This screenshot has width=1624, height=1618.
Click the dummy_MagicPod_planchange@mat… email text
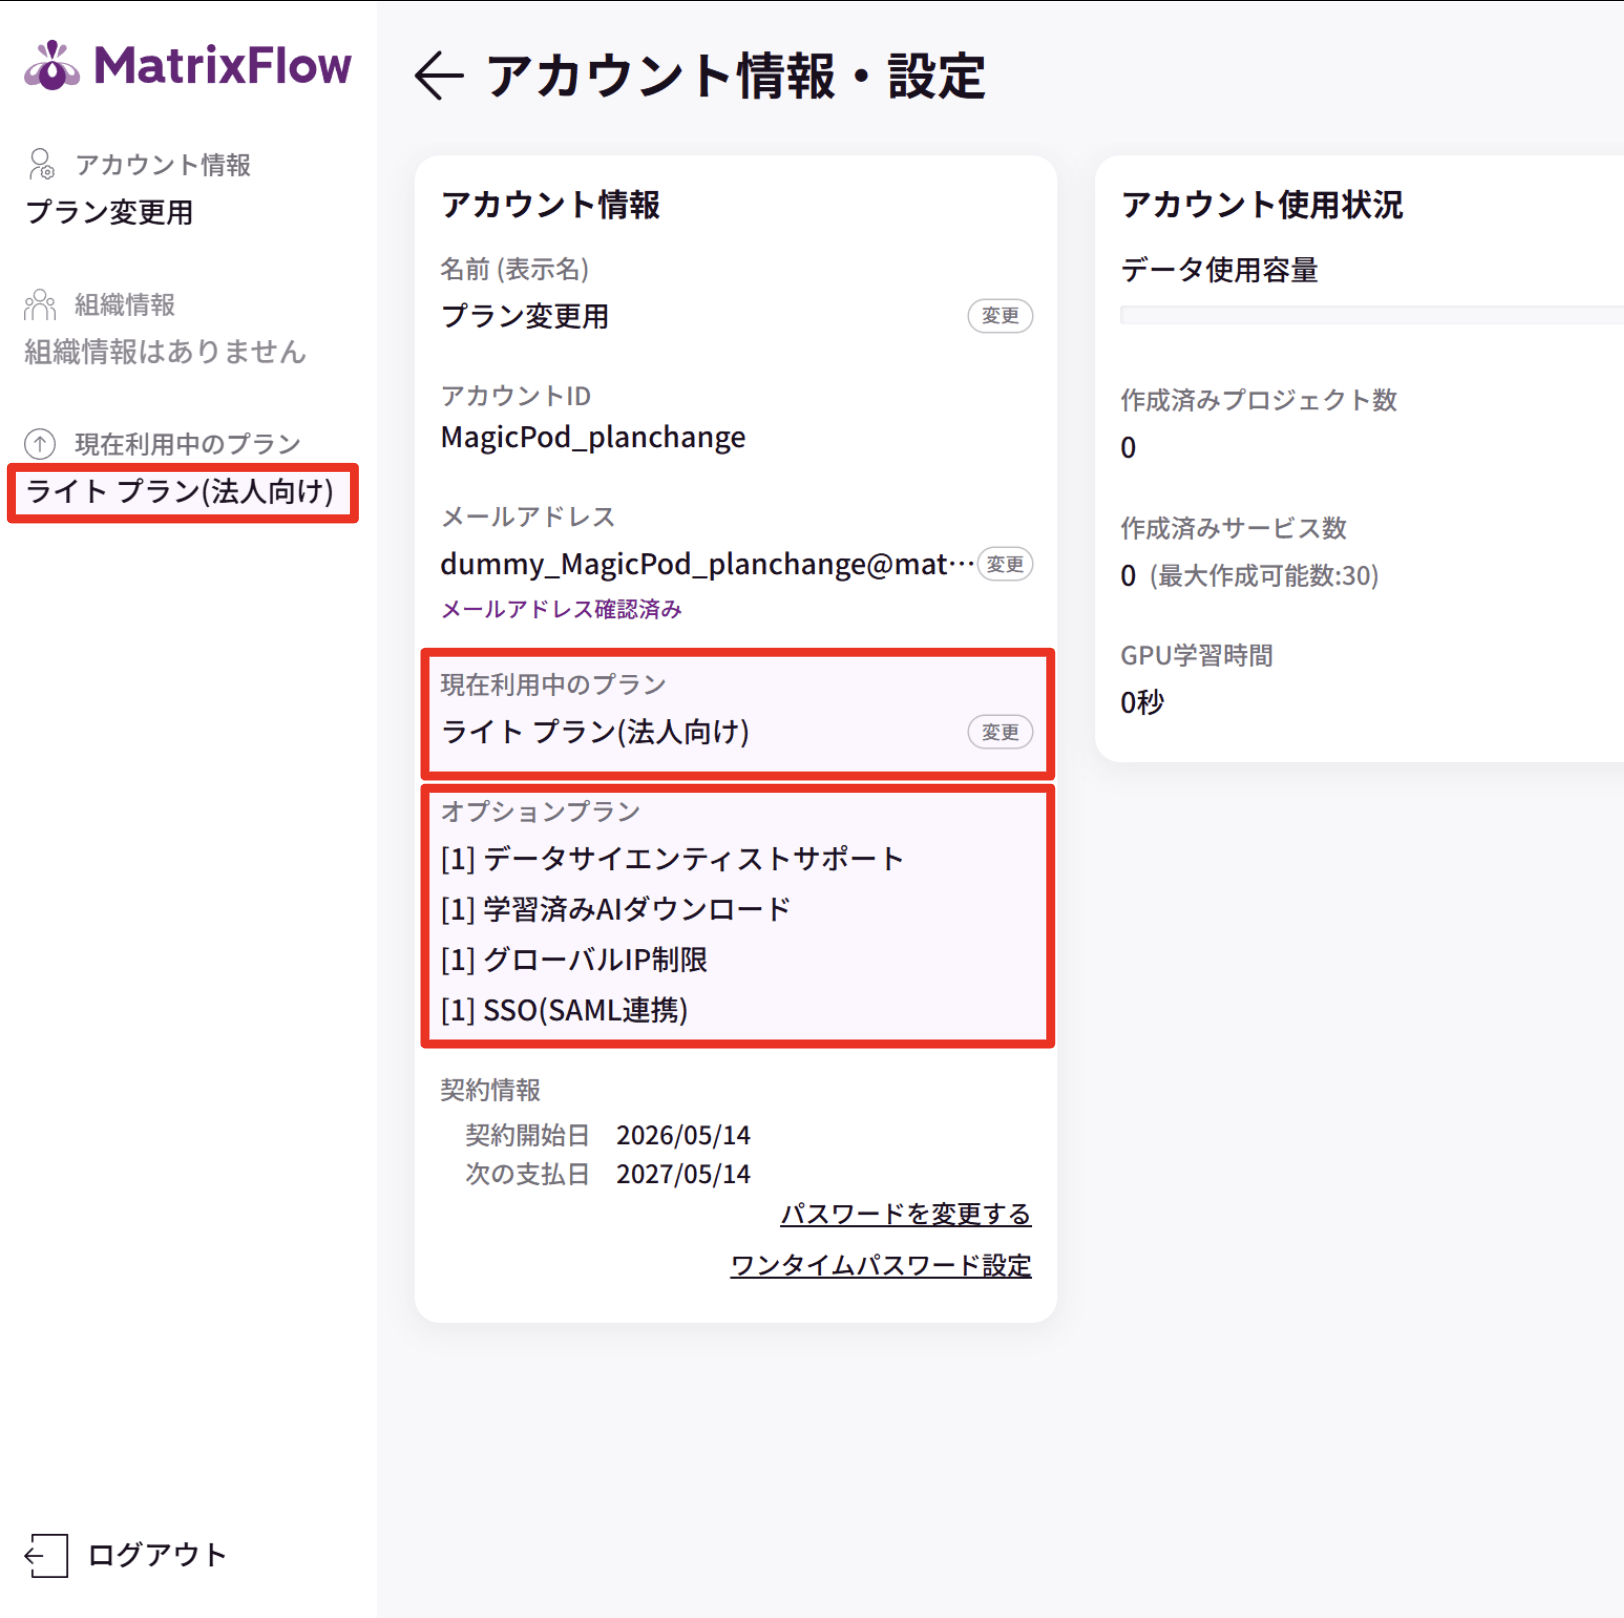pyautogui.click(x=707, y=564)
